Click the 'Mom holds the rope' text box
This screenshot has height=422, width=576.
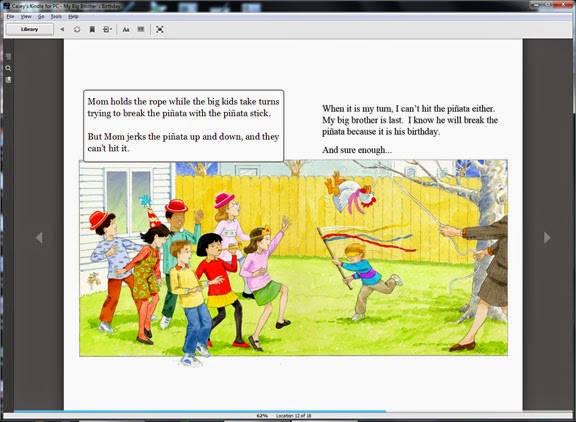(184, 126)
